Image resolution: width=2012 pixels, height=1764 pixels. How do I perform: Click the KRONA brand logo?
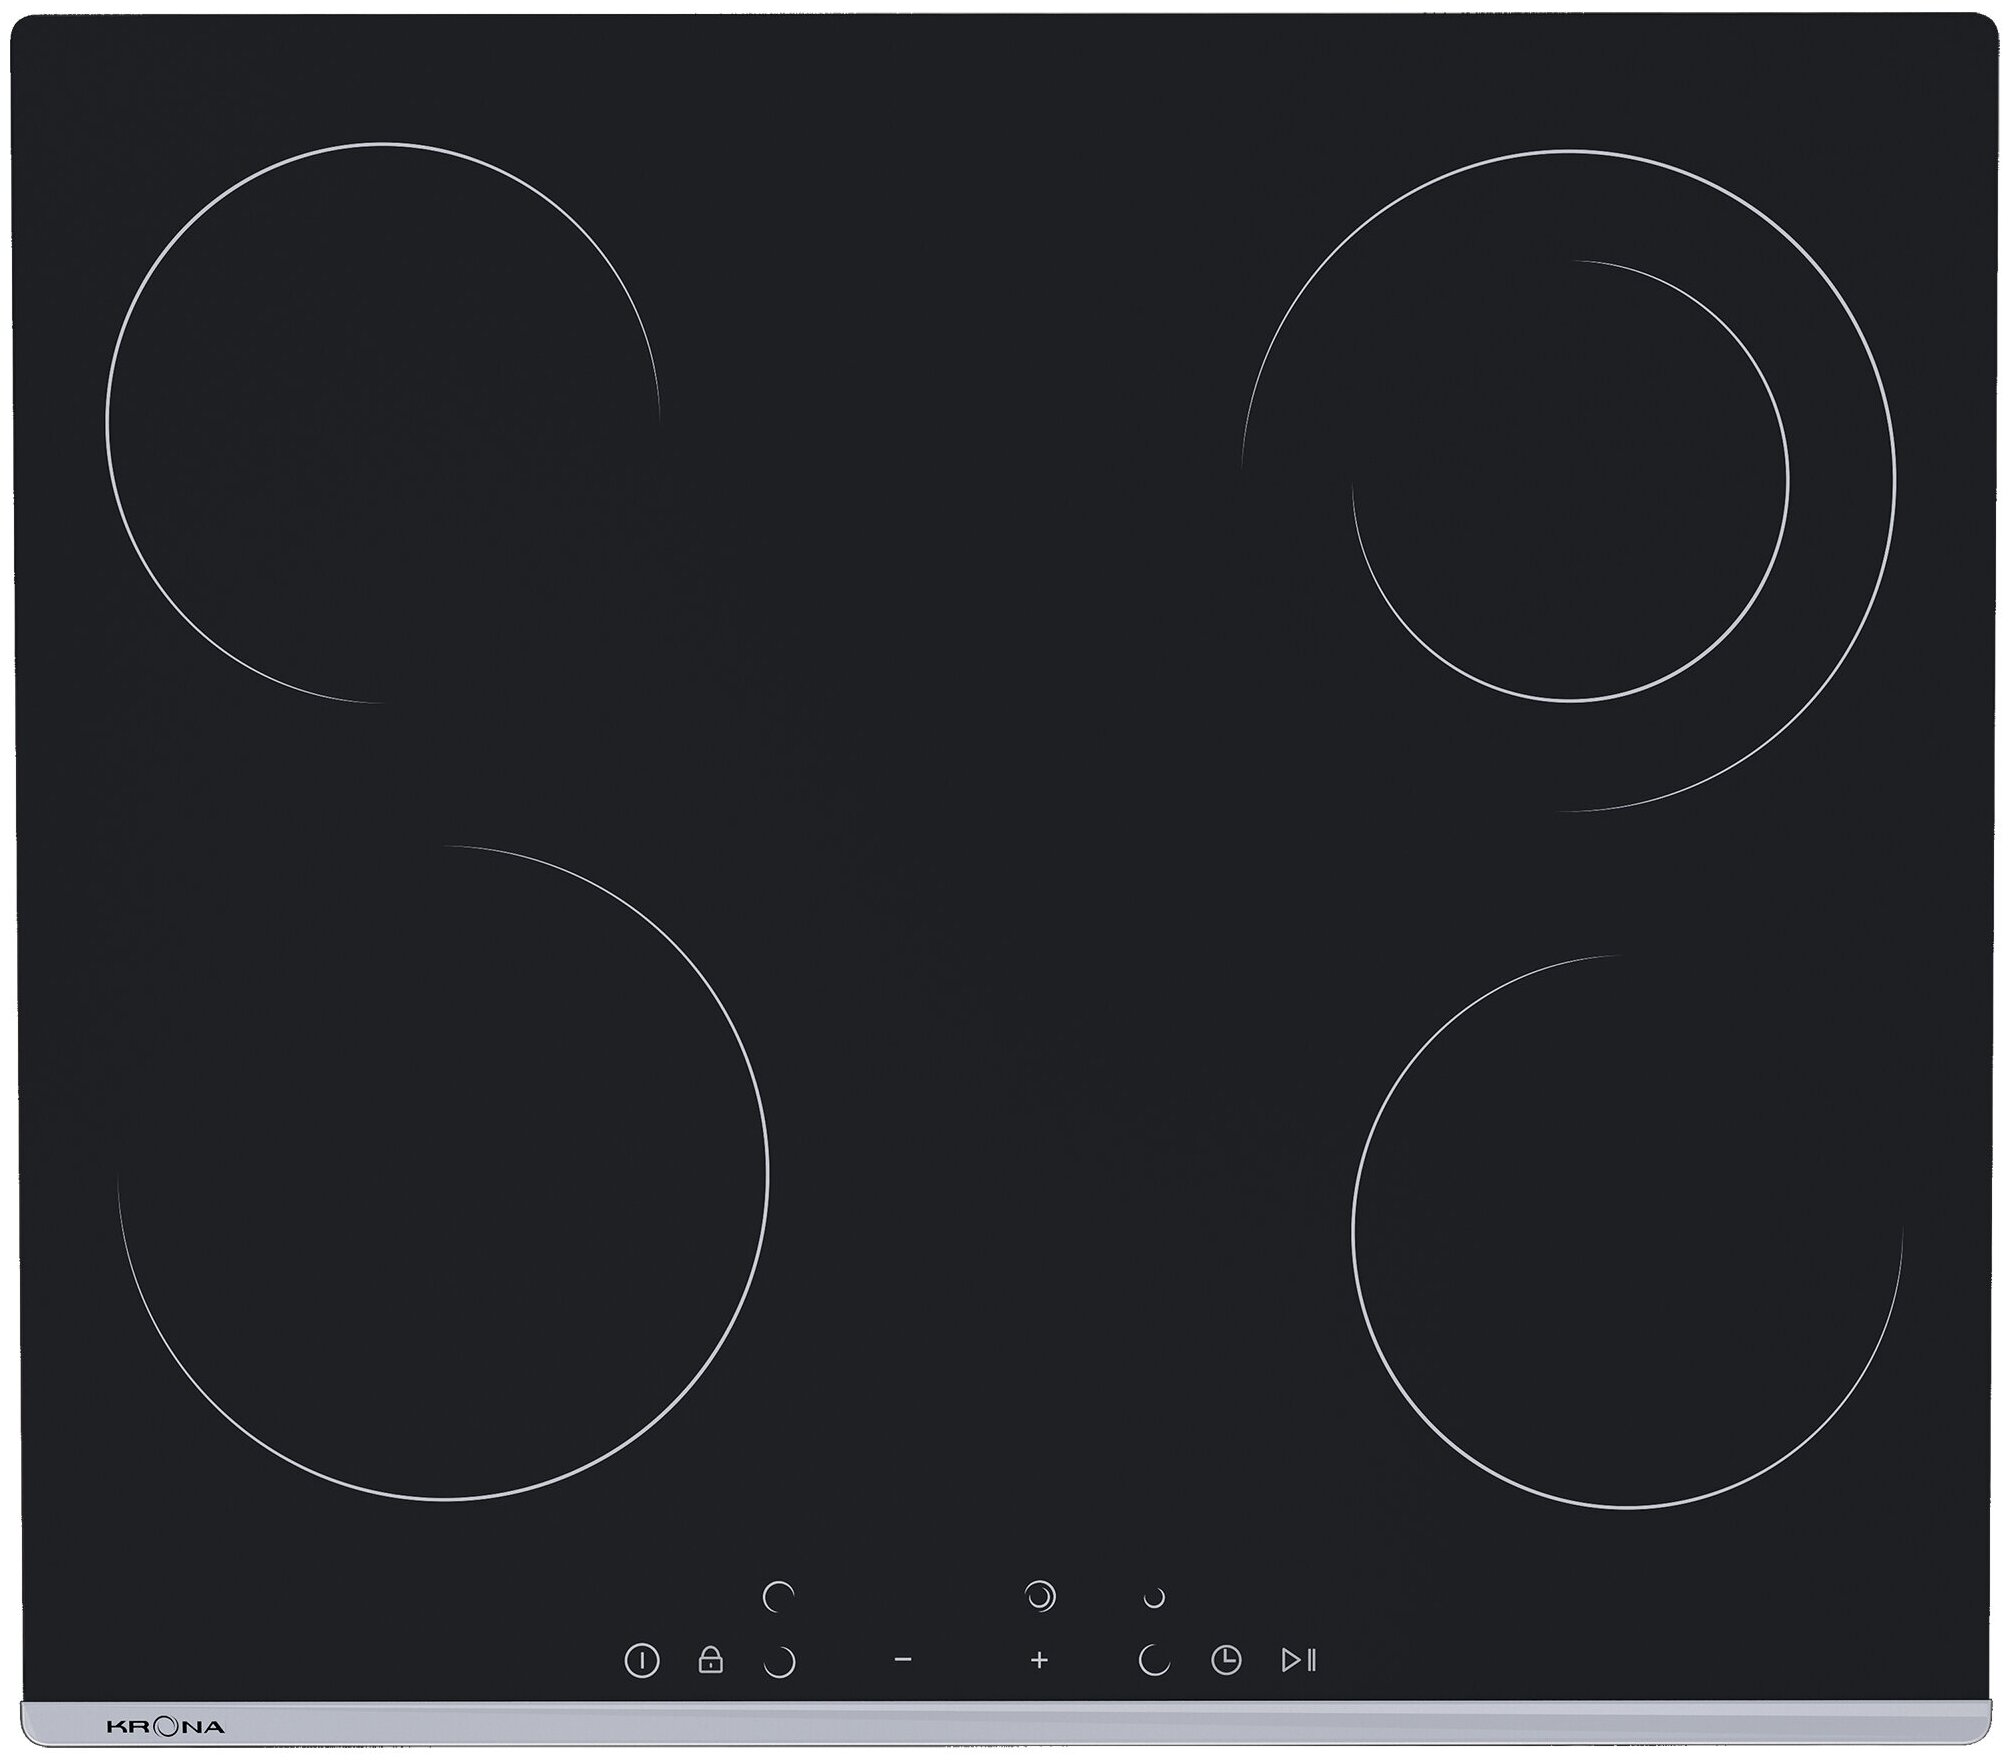coord(166,1727)
